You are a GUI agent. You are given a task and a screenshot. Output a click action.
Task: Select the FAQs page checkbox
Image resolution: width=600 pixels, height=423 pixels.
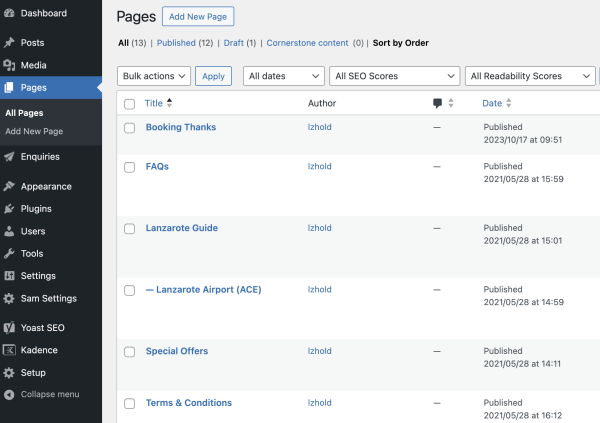pyautogui.click(x=129, y=167)
